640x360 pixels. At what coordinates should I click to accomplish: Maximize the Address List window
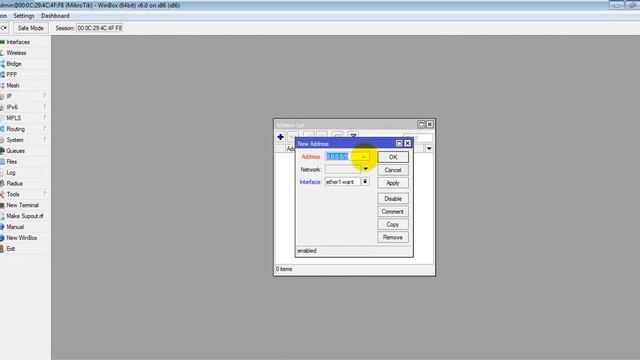[421, 124]
